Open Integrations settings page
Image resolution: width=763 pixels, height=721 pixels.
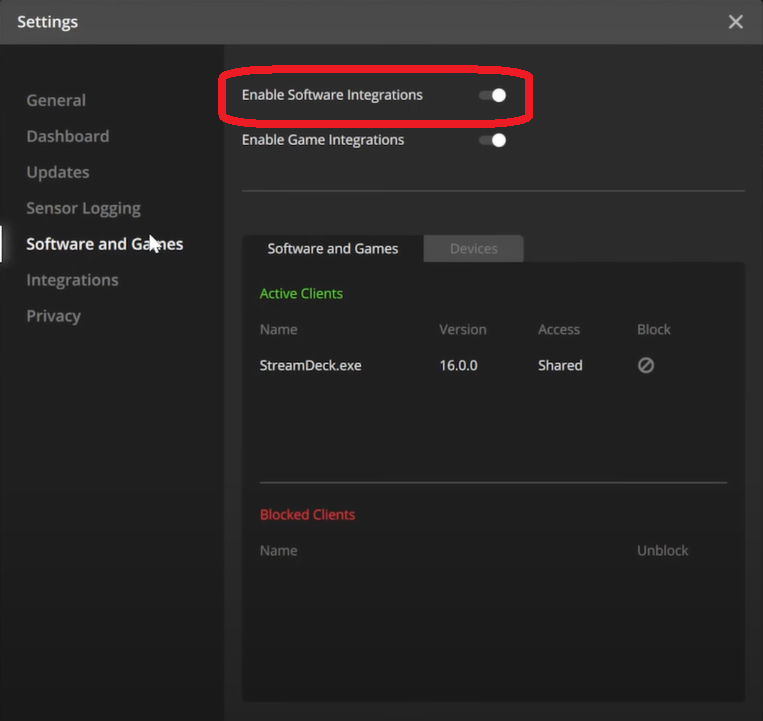[72, 280]
